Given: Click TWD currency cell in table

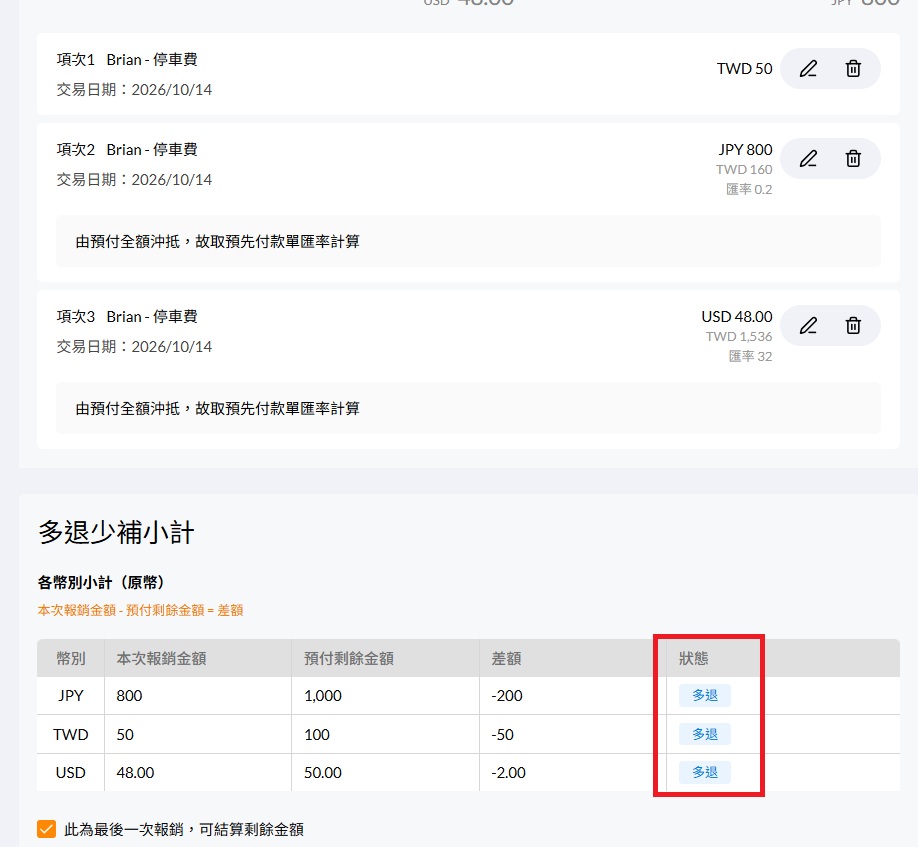Looking at the screenshot, I should [71, 734].
